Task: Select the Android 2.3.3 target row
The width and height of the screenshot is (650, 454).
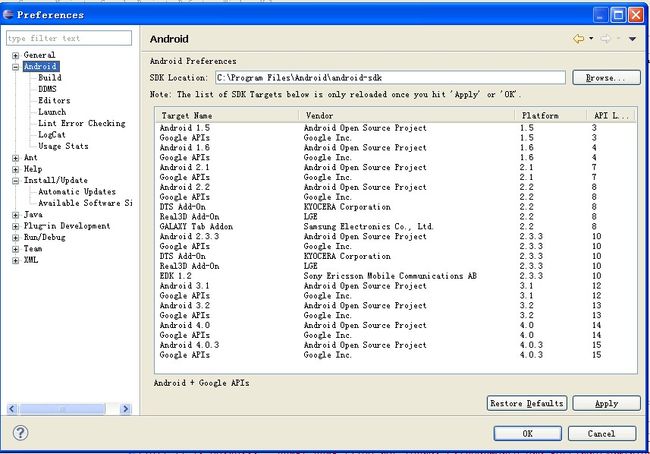Action: (x=396, y=236)
